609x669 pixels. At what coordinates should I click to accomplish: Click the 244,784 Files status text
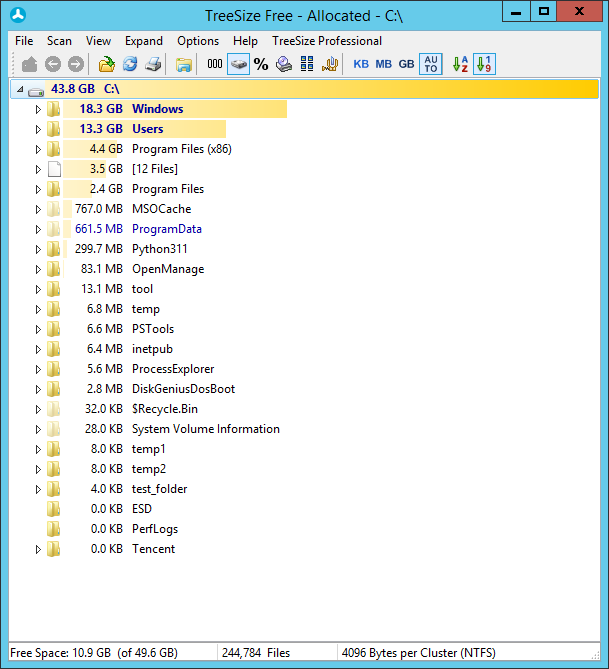click(256, 653)
